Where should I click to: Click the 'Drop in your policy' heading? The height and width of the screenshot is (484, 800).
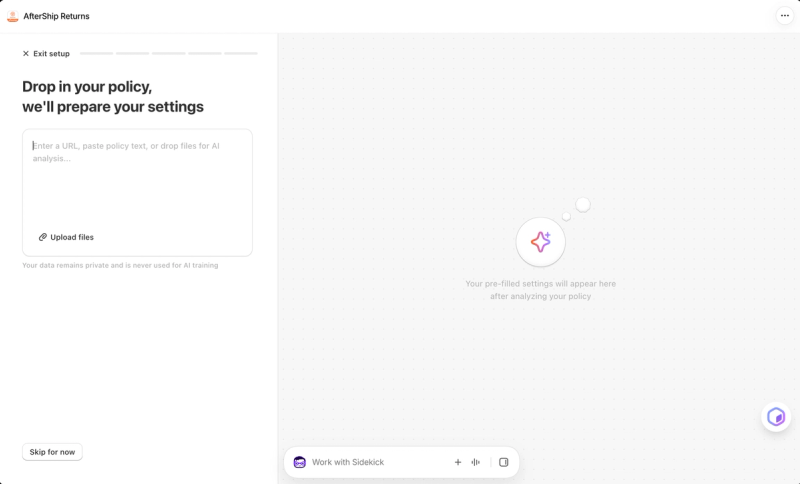(113, 96)
